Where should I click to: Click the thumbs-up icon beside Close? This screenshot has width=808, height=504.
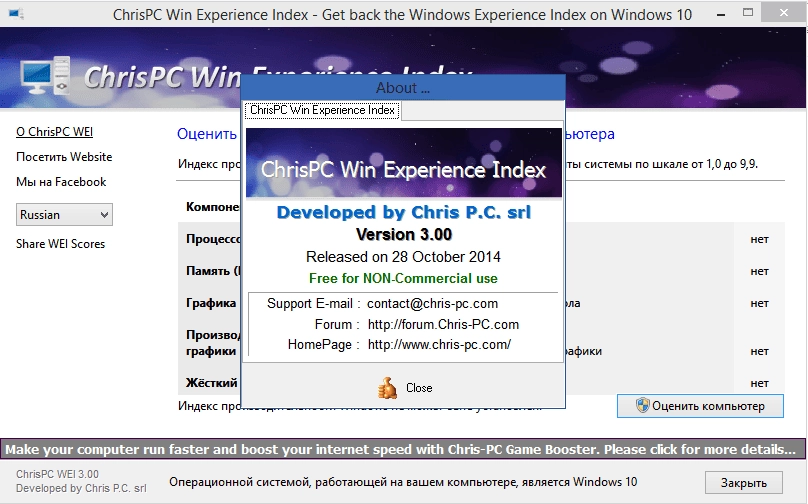tap(387, 388)
